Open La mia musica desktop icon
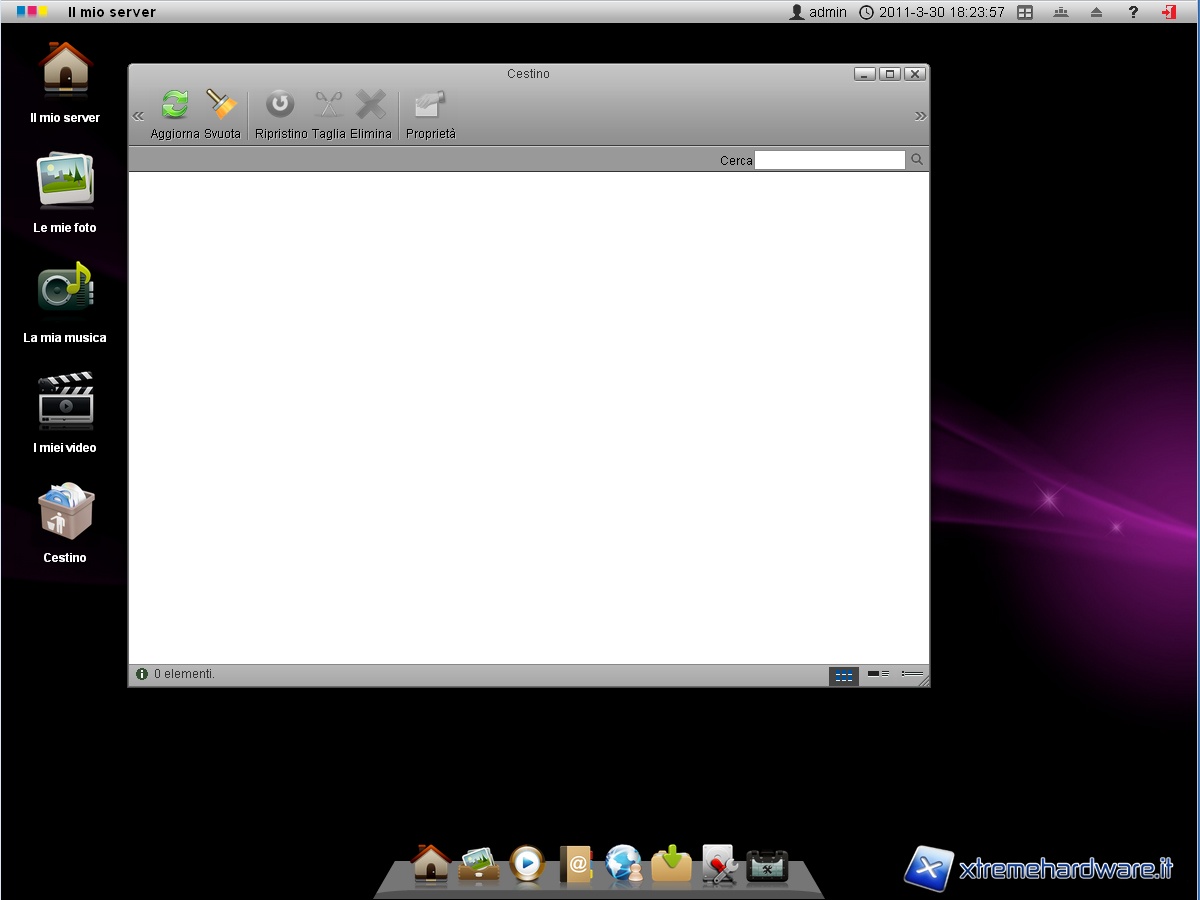 pos(65,290)
